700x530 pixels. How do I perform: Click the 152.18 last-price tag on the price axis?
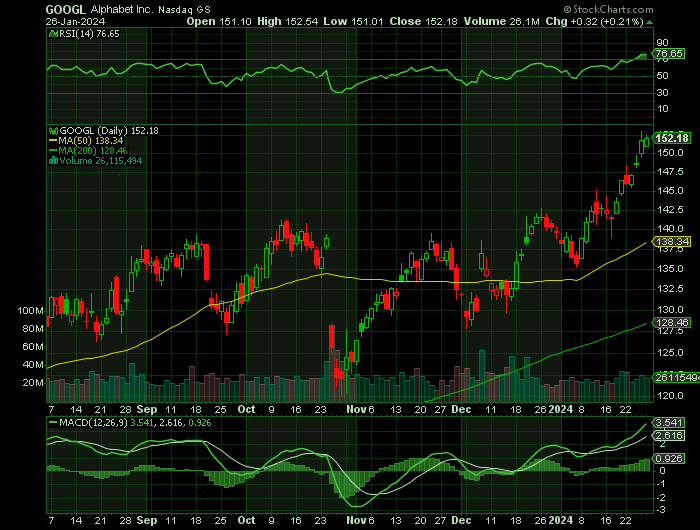(672, 138)
